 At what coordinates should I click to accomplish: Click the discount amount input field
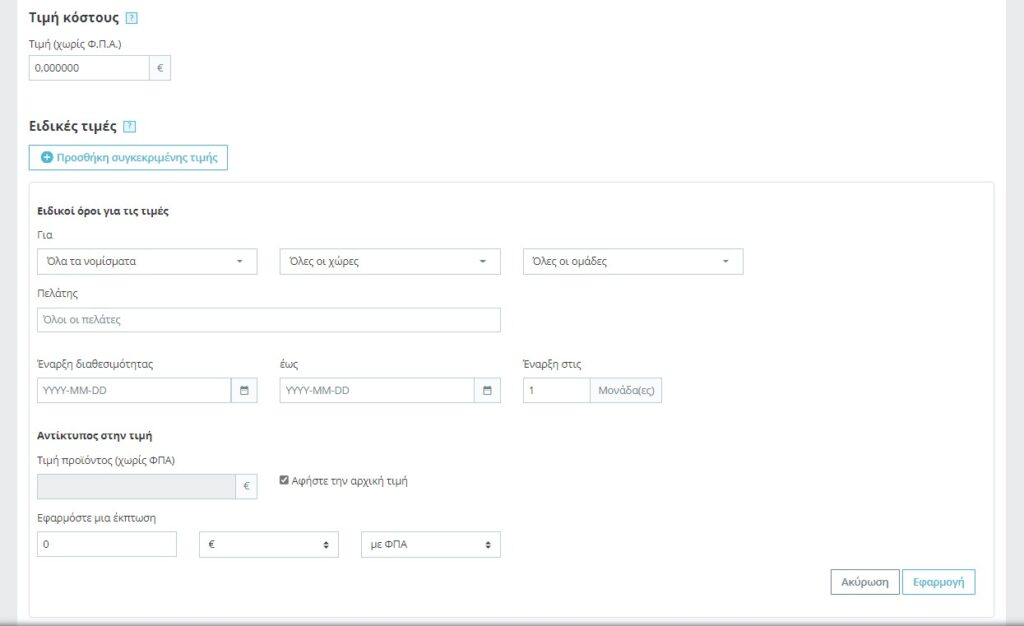click(106, 544)
